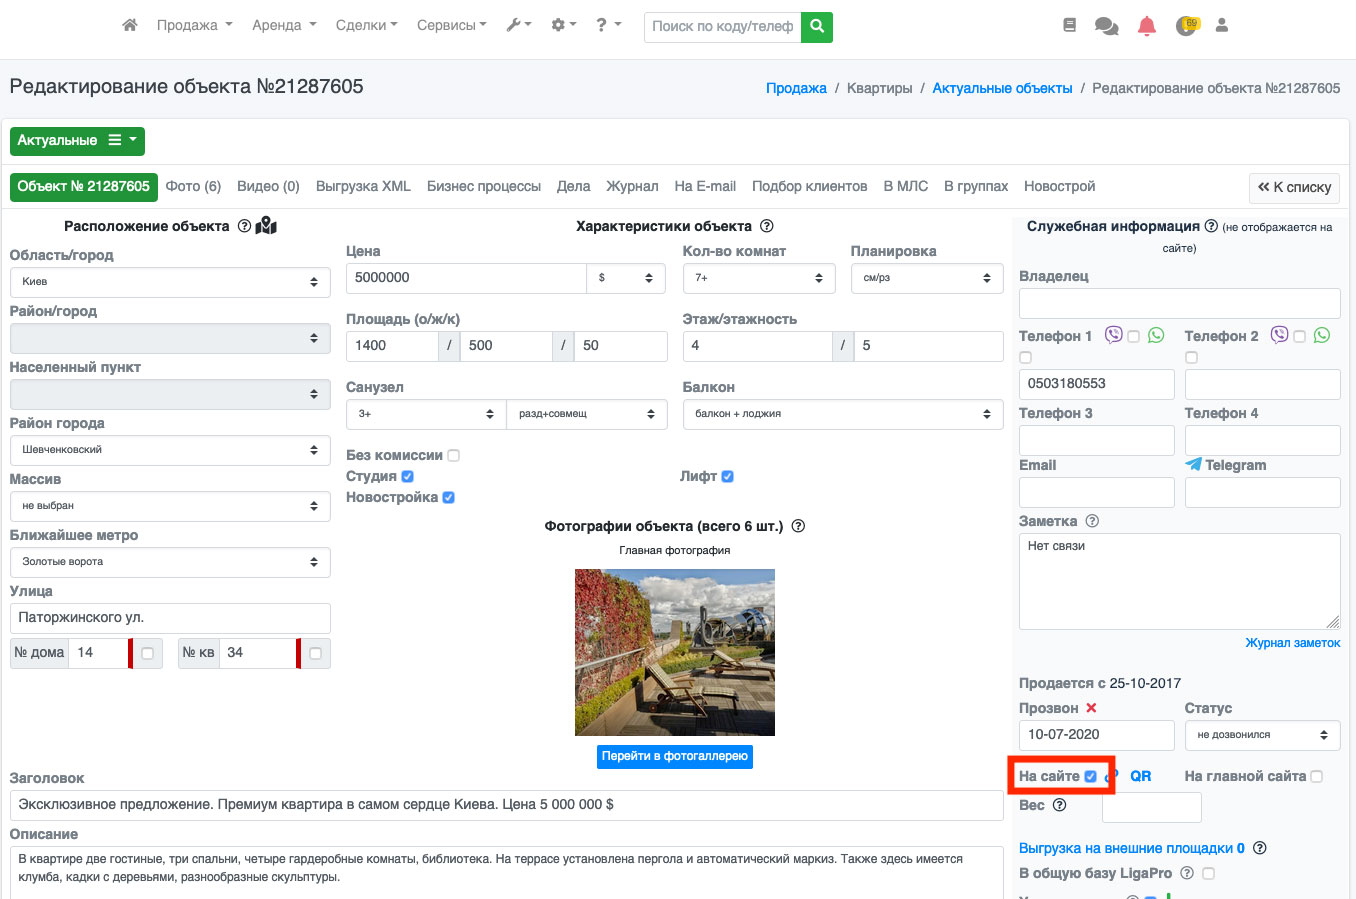
Task: Click the green search magnifier button
Action: (817, 27)
